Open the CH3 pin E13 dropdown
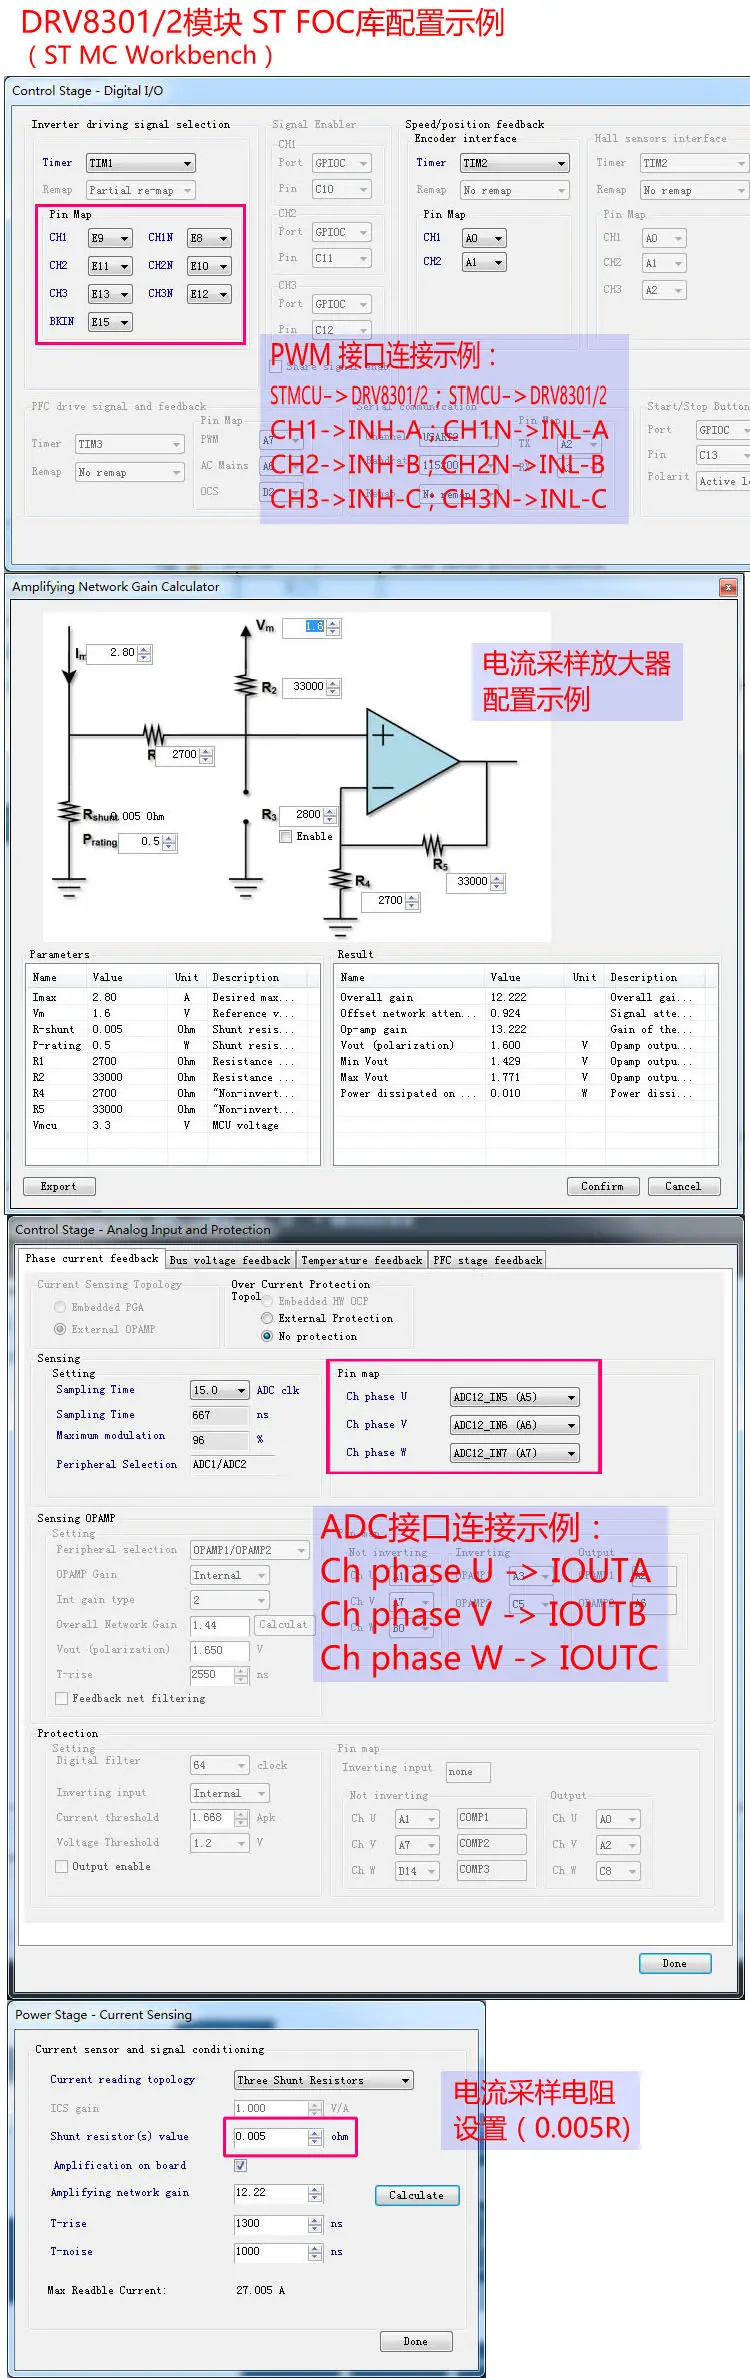 [x=110, y=294]
